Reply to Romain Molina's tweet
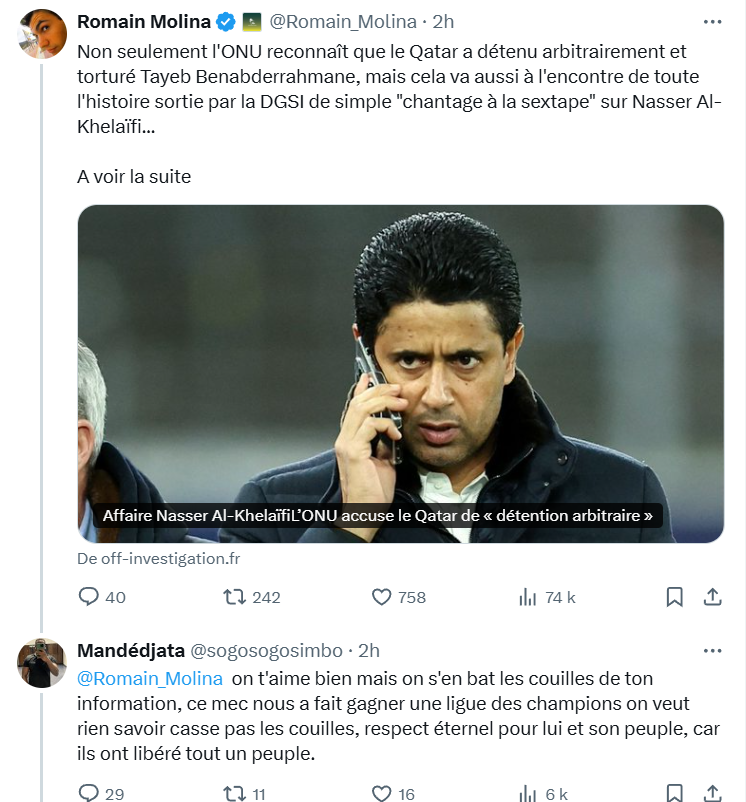Image resolution: width=746 pixels, height=802 pixels. coord(89,597)
